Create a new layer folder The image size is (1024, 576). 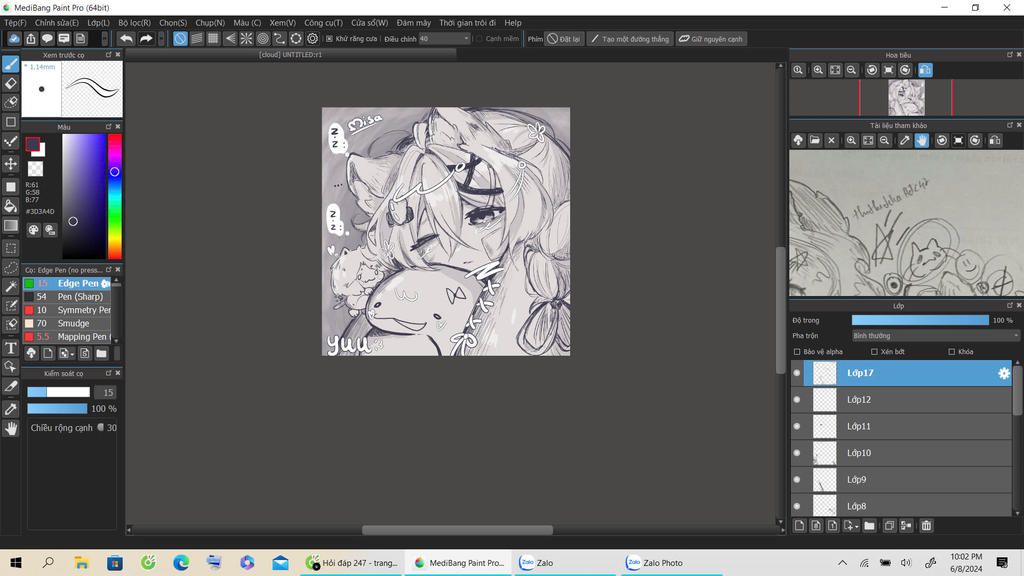tap(869, 526)
